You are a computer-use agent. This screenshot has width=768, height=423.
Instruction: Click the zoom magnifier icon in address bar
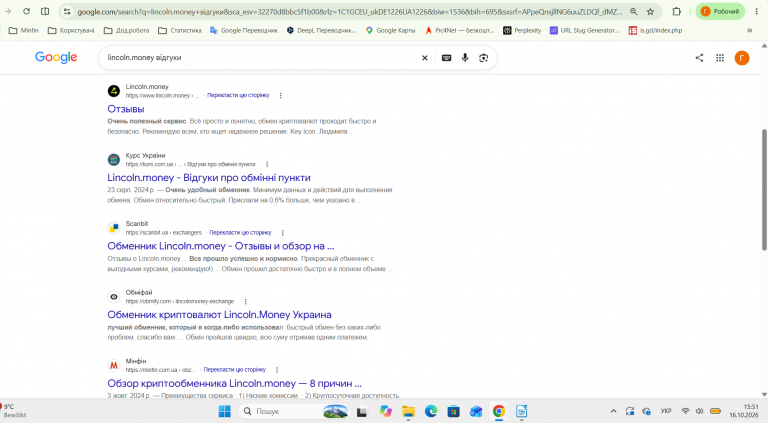pyautogui.click(x=633, y=11)
